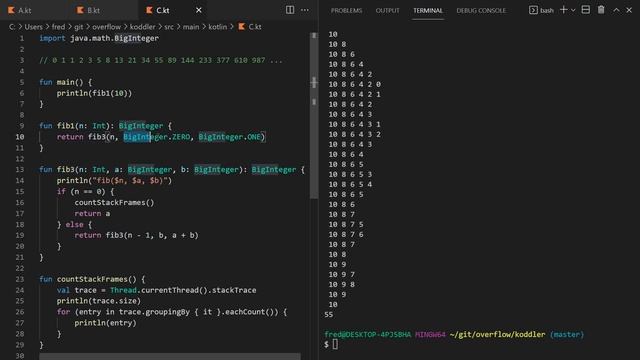This screenshot has width=640, height=360.
Task: Open the terminal launch profile dropdown arrow
Action: coord(573,10)
